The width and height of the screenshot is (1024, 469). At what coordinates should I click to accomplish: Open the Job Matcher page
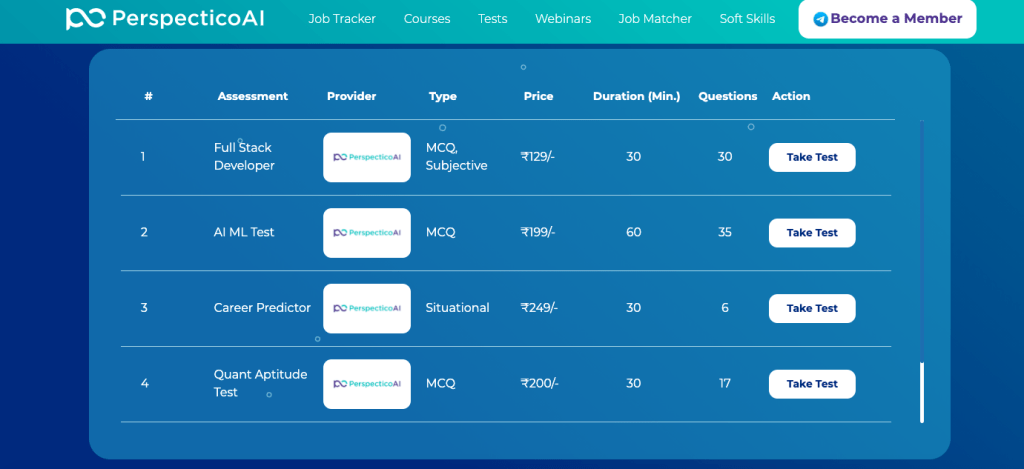point(655,19)
